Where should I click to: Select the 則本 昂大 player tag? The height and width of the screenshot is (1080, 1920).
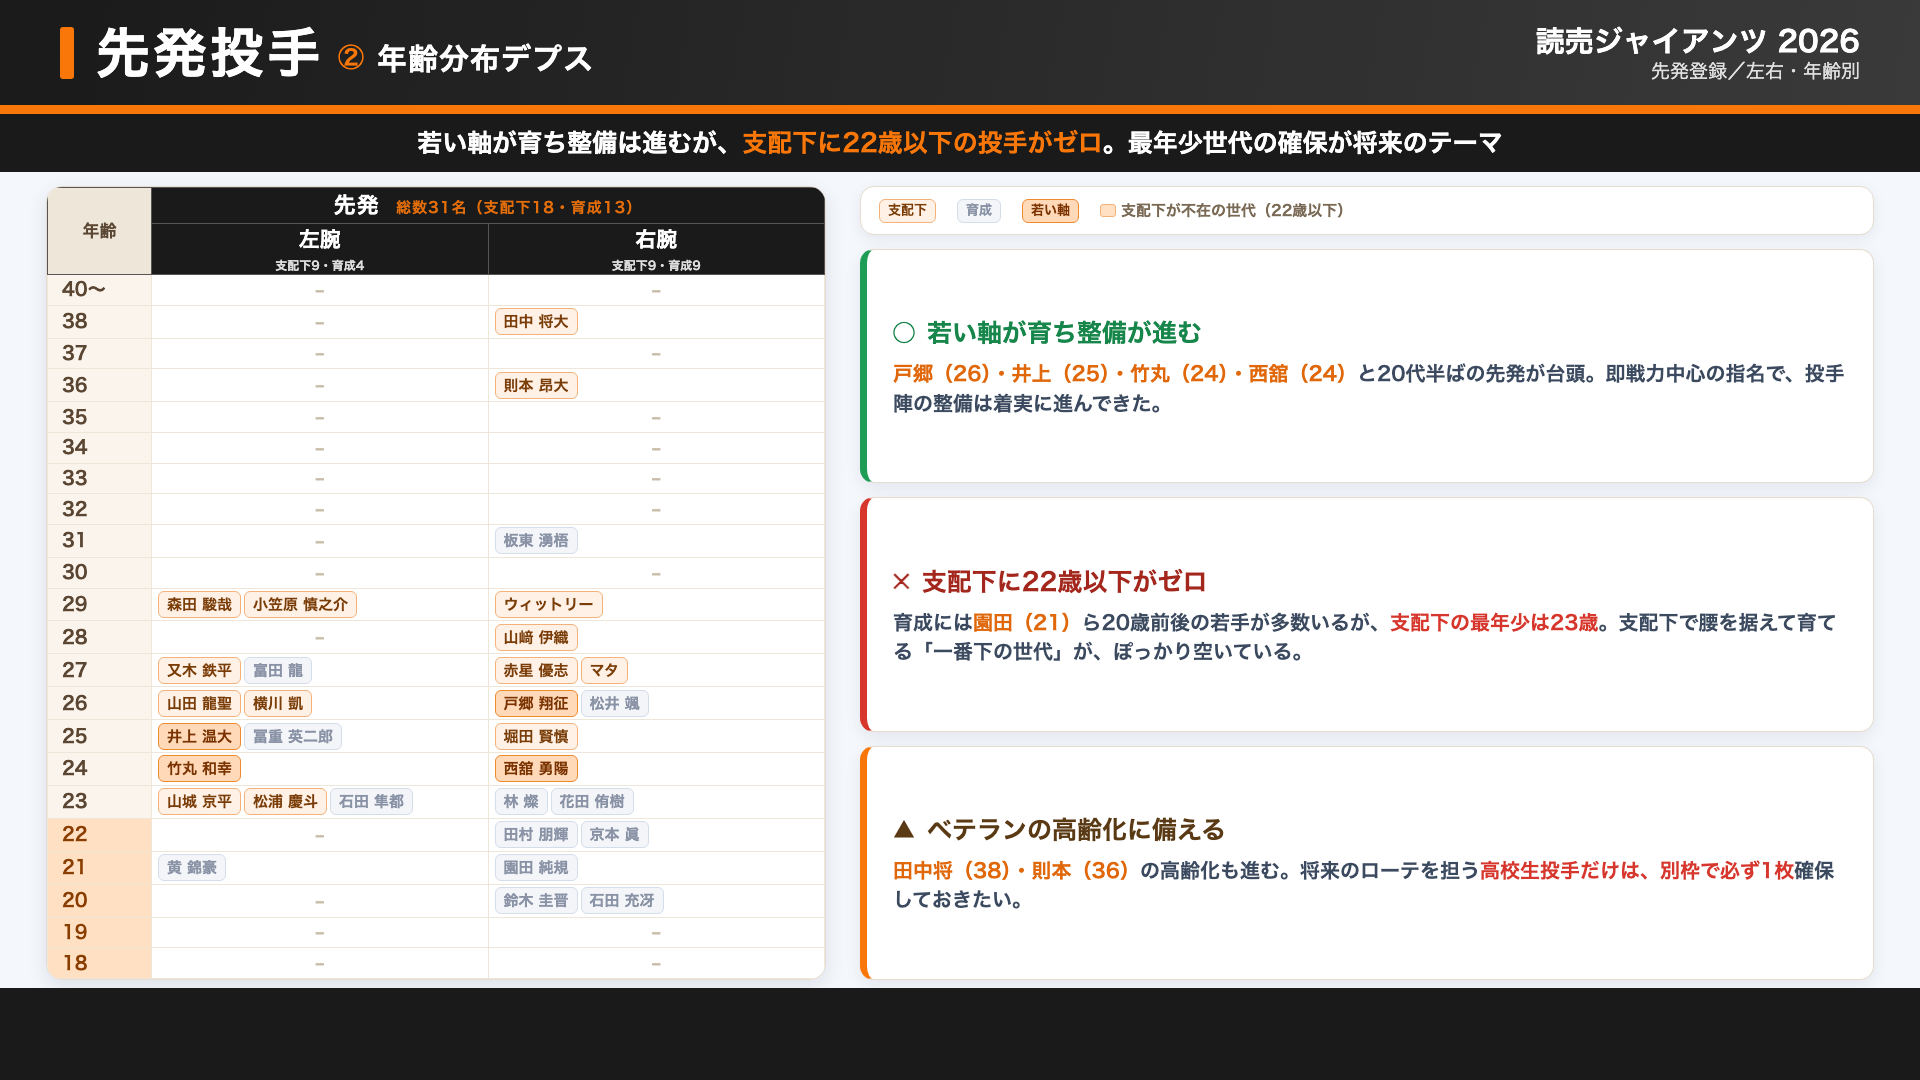pos(536,386)
